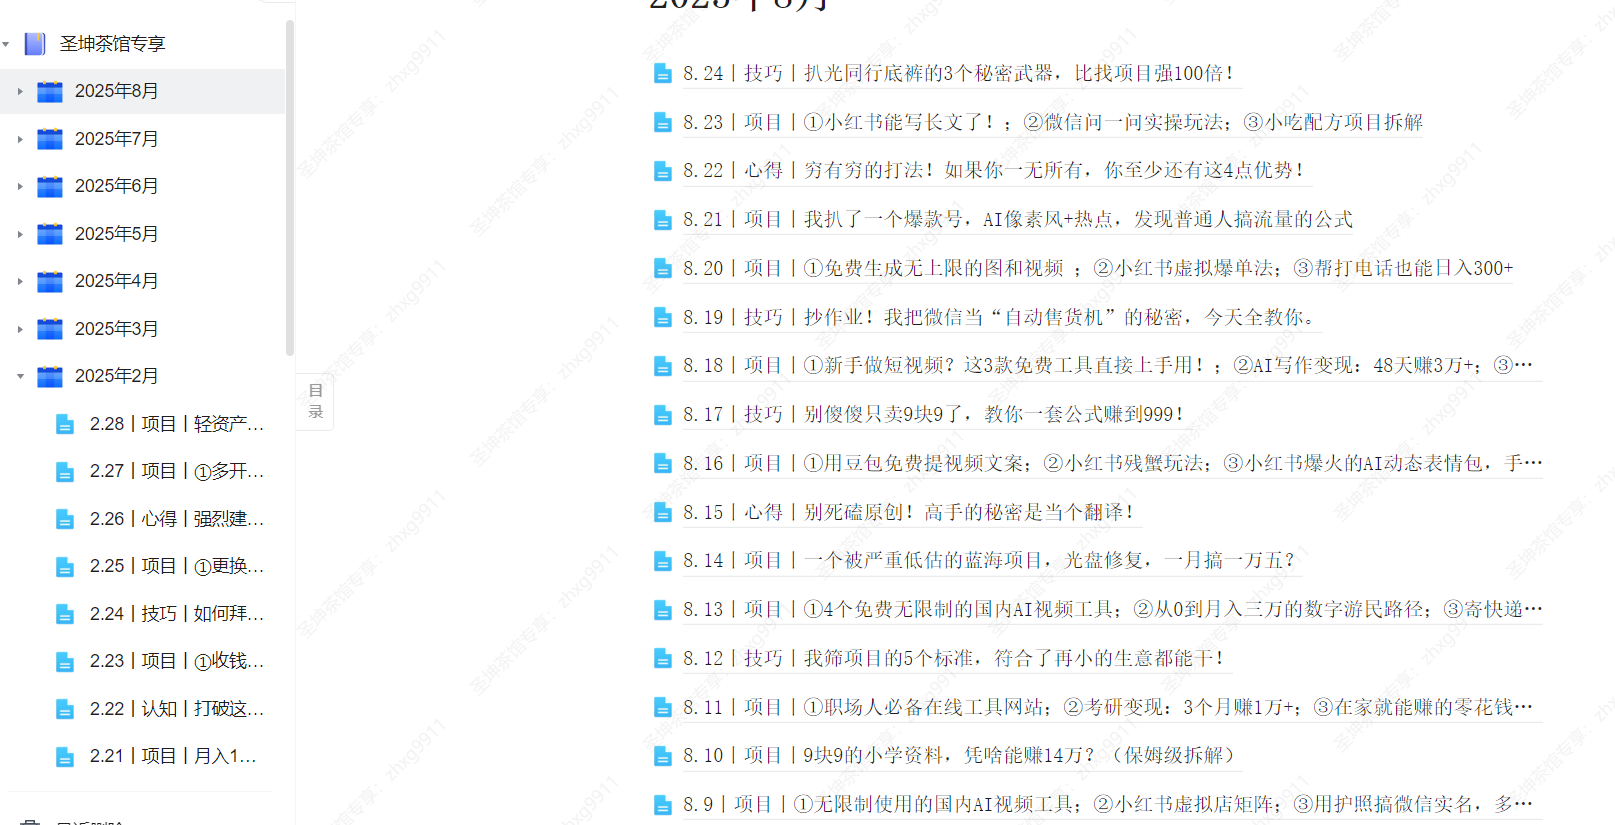Expand the 2025年6月 folder arrow
The height and width of the screenshot is (825, 1615).
click(20, 186)
